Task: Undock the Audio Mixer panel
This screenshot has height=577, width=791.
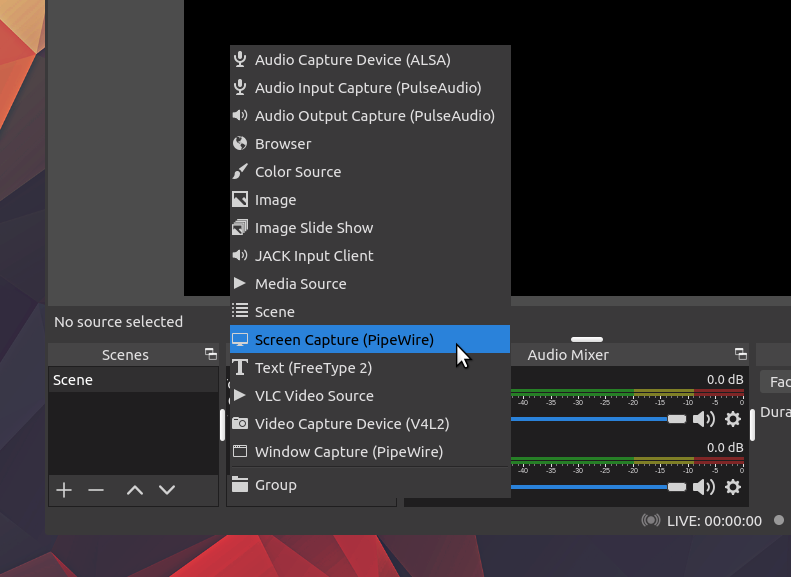Action: 741,354
